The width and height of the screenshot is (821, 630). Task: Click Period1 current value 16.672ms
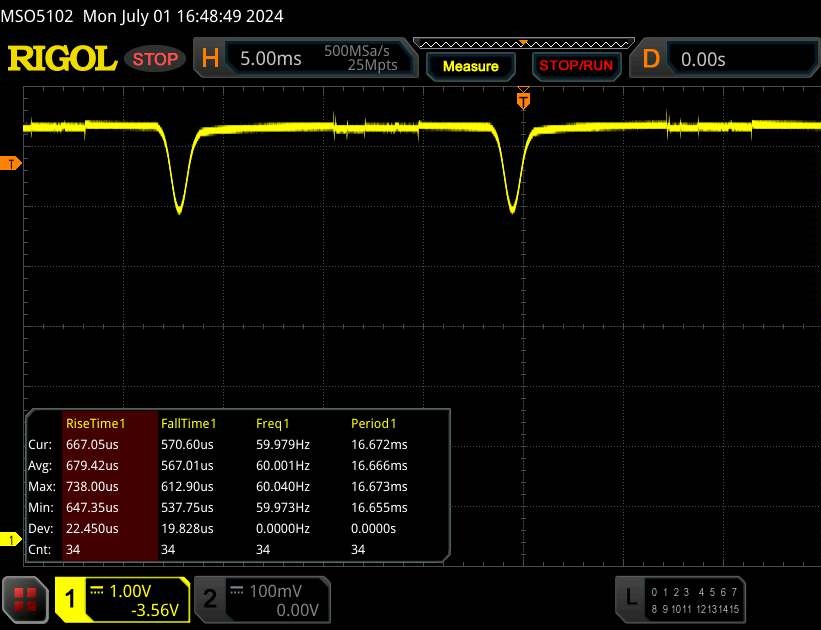(x=379, y=445)
